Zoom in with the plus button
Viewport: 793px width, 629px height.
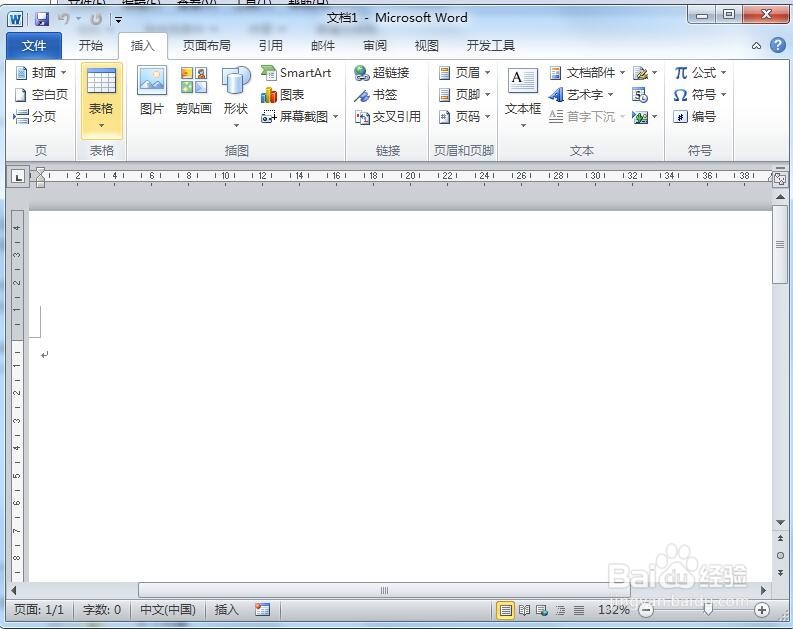point(762,610)
